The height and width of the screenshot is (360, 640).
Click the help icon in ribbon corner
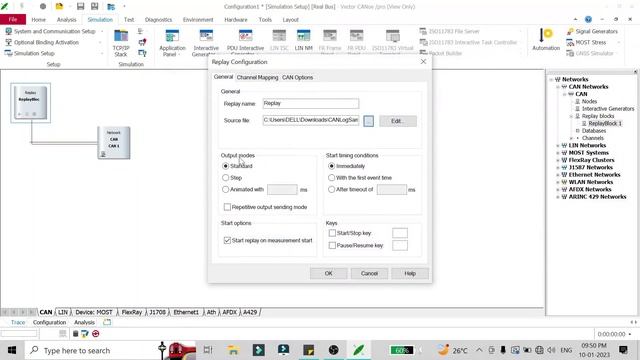tap(588, 20)
